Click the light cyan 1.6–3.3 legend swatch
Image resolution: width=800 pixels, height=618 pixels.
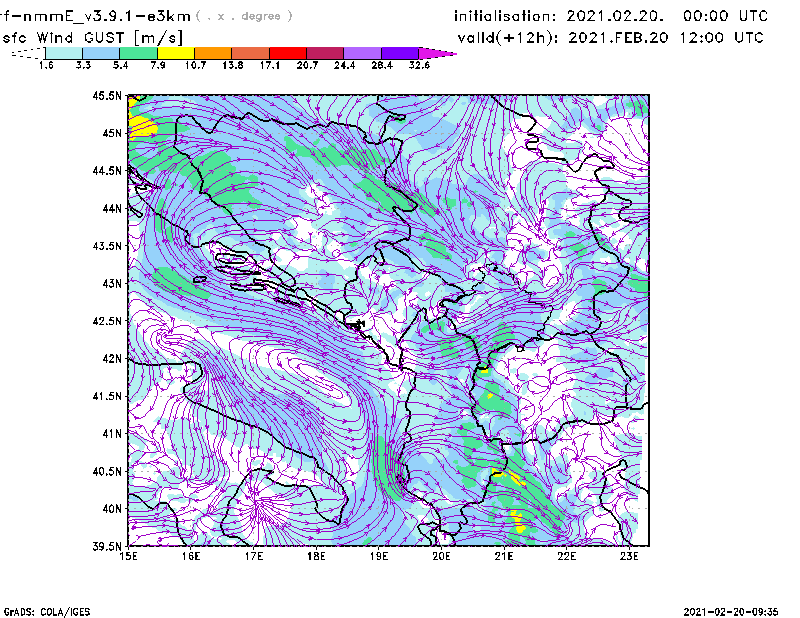click(64, 53)
